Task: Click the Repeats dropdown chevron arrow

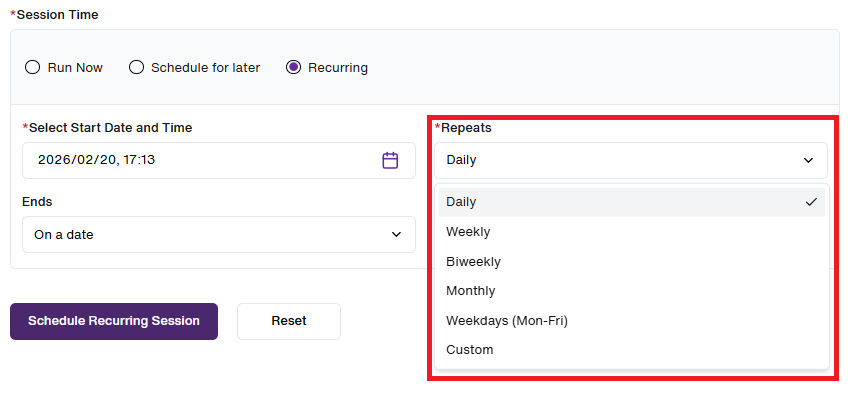Action: (808, 160)
